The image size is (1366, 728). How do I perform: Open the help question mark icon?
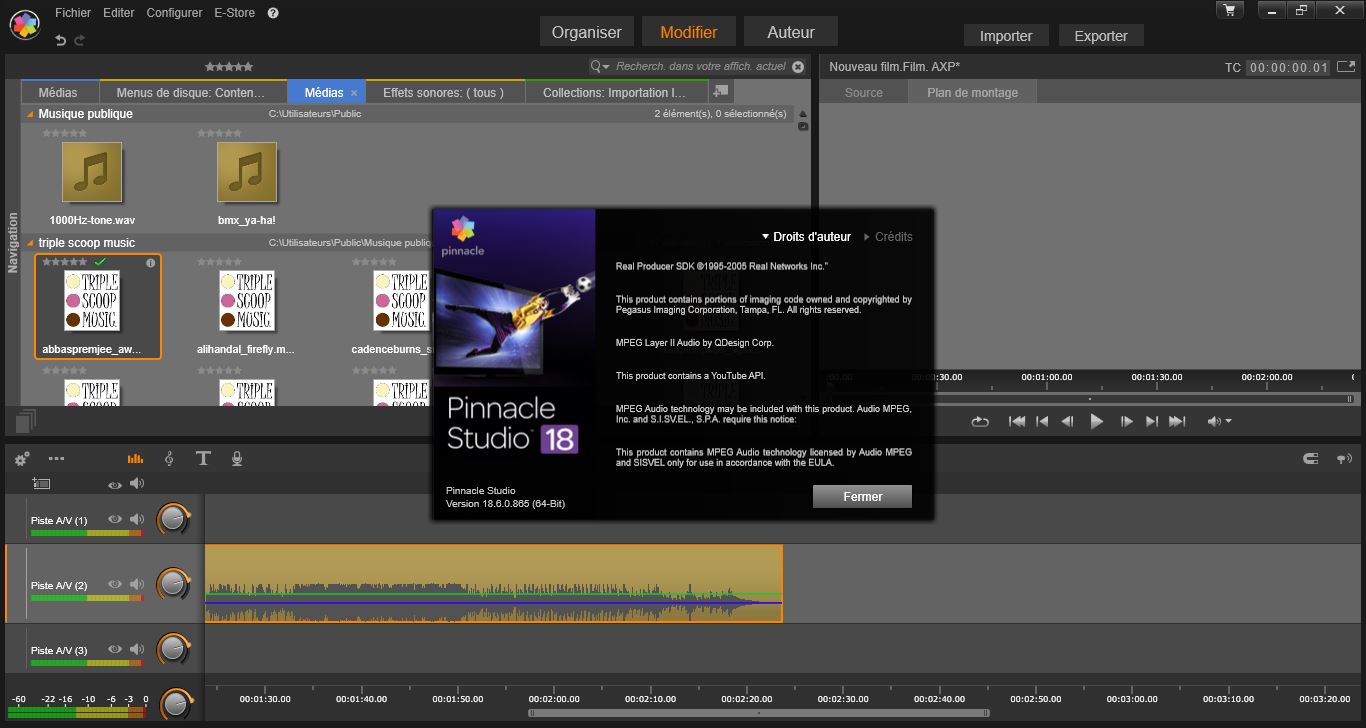(273, 13)
